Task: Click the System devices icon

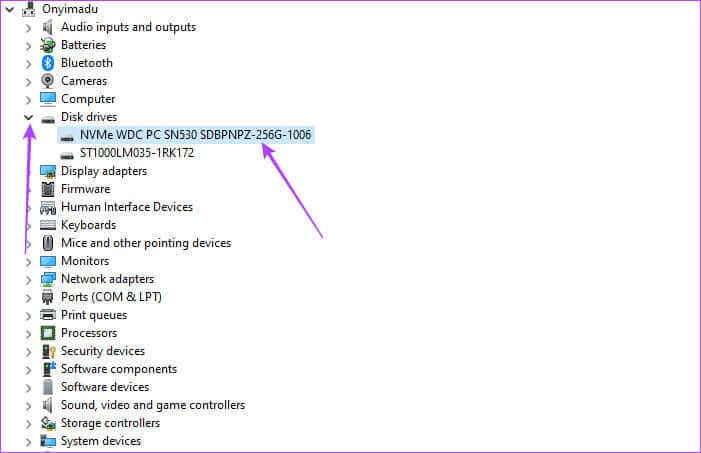Action: click(x=48, y=441)
